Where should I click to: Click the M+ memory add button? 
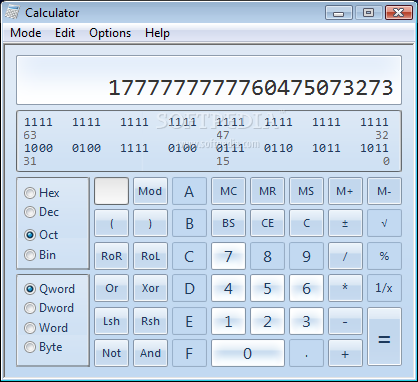click(345, 191)
